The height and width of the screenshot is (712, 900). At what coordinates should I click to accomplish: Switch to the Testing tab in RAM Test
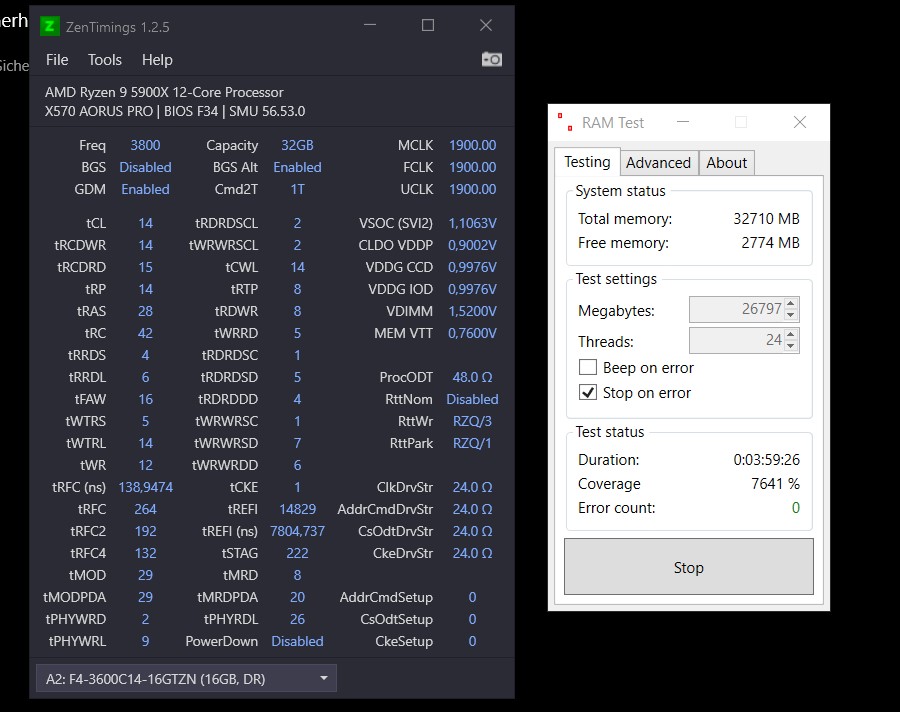pos(587,162)
